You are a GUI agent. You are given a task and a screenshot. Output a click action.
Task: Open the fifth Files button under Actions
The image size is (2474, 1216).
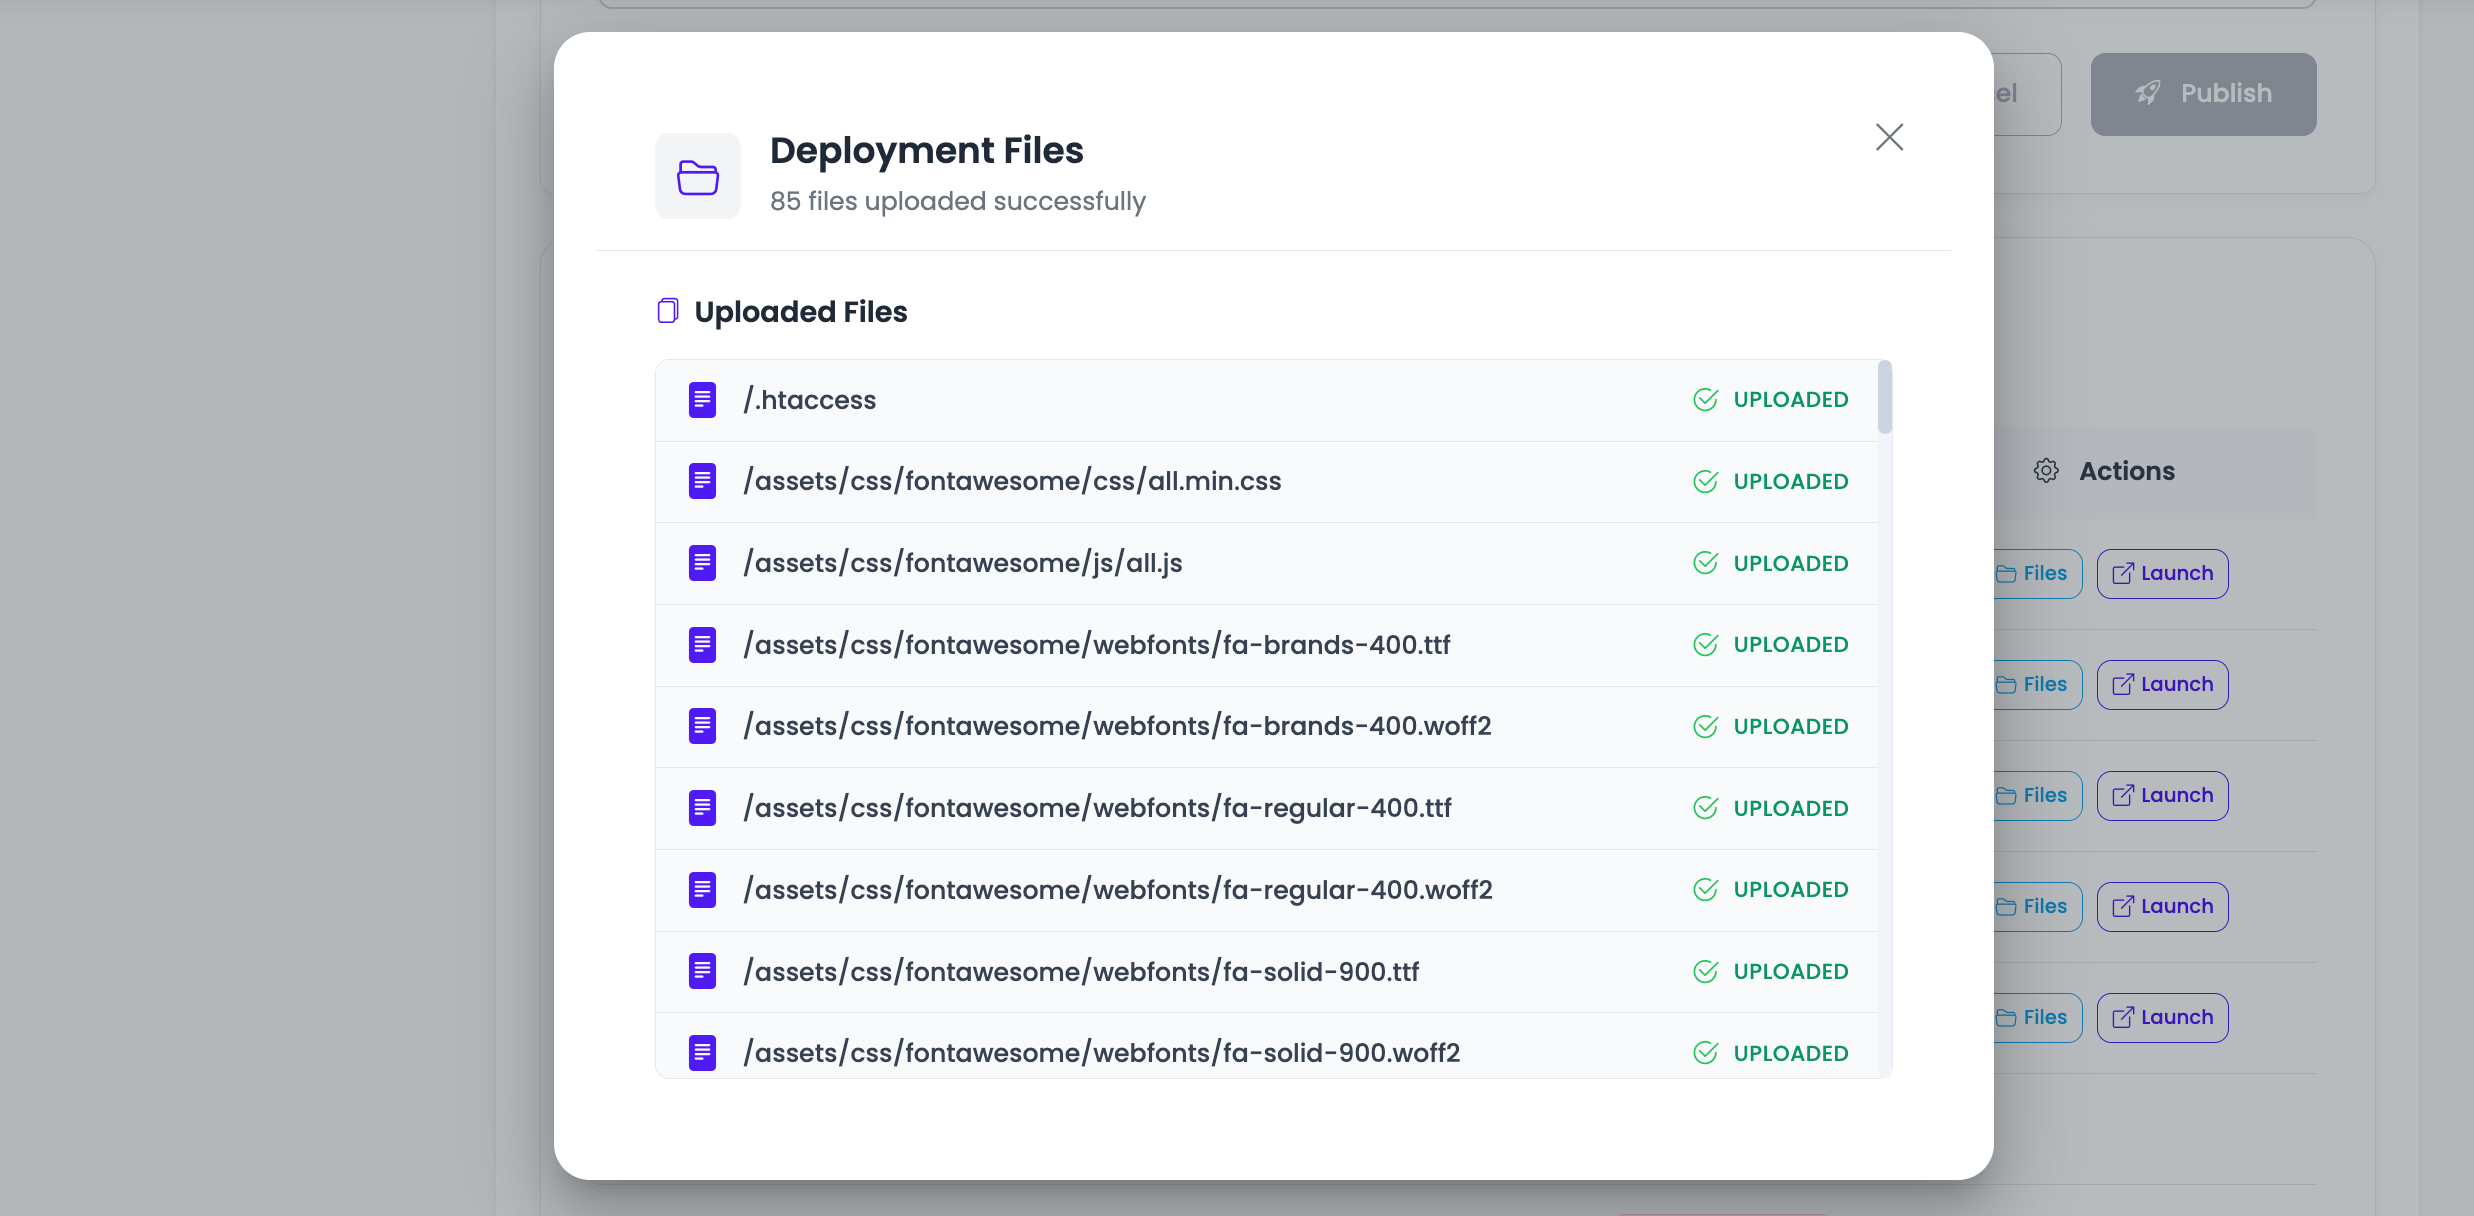pos(2037,1018)
